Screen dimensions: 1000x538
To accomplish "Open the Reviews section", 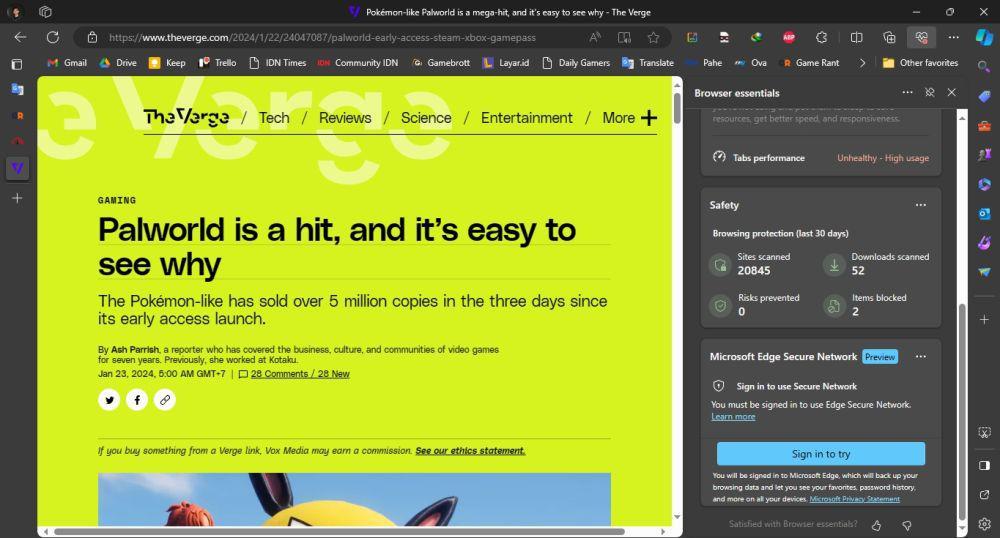I will pos(345,118).
